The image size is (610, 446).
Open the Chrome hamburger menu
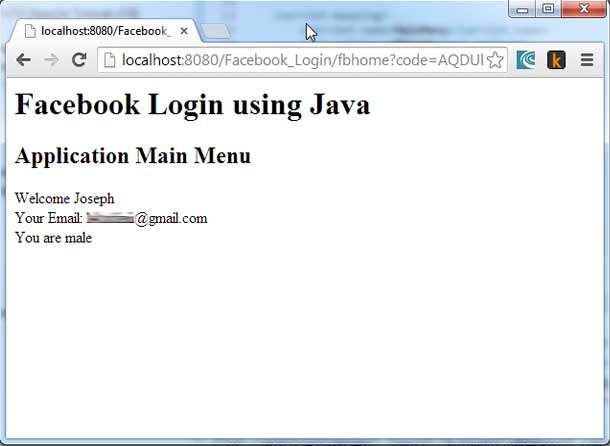[587, 60]
